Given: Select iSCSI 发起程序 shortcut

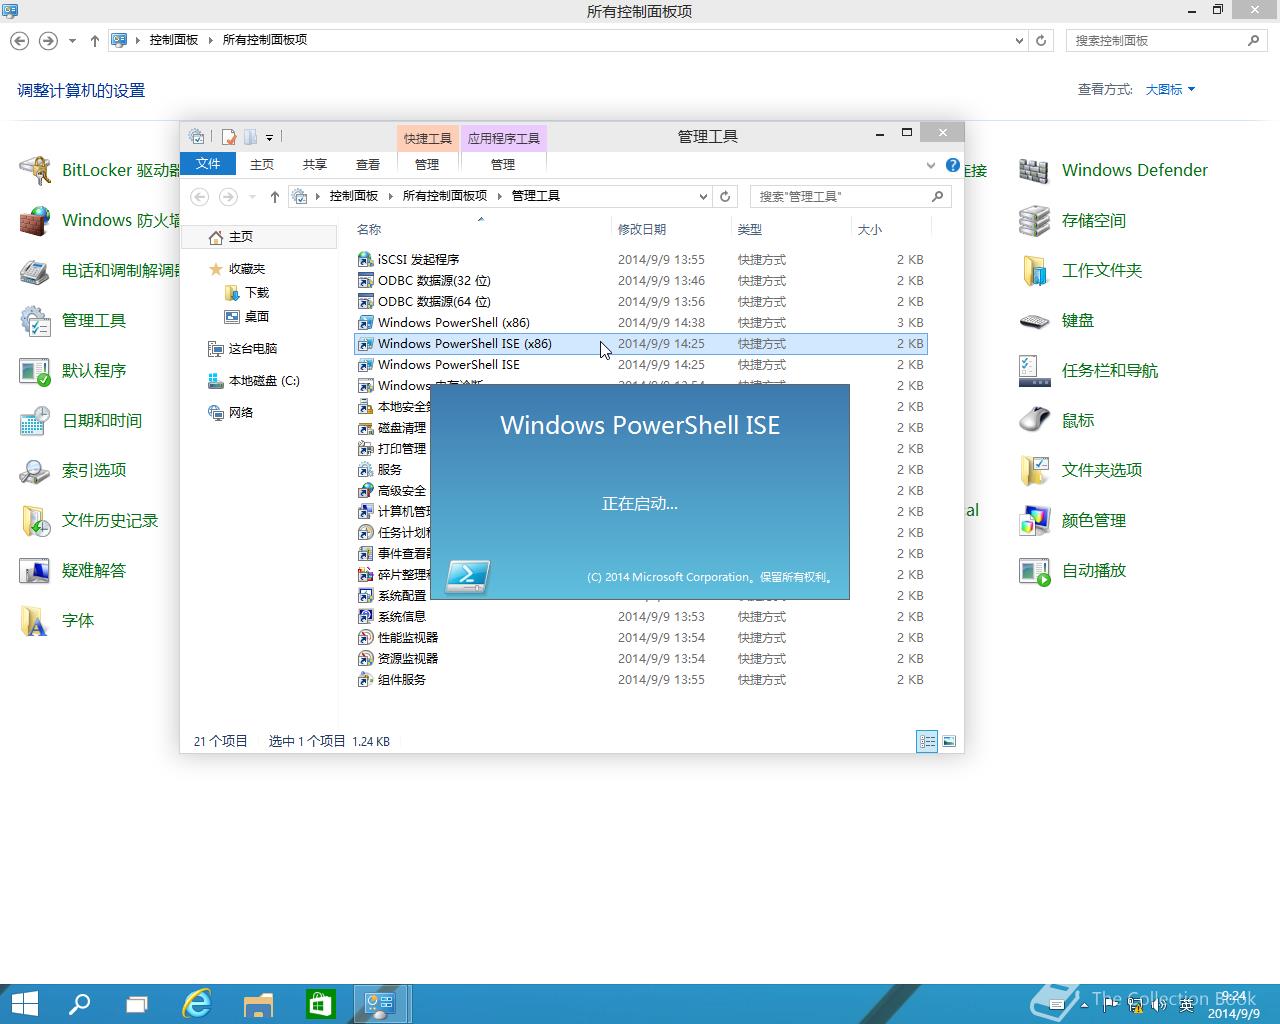Looking at the screenshot, I should 641,260.
